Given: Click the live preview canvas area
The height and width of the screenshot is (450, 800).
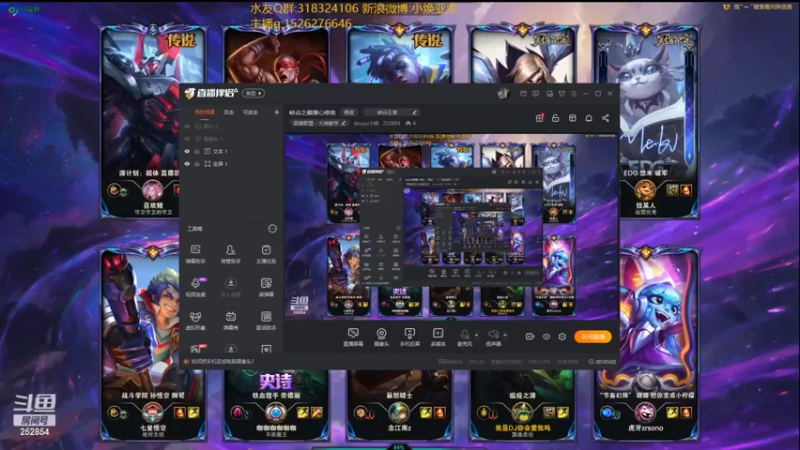Looking at the screenshot, I should pyautogui.click(x=451, y=227).
